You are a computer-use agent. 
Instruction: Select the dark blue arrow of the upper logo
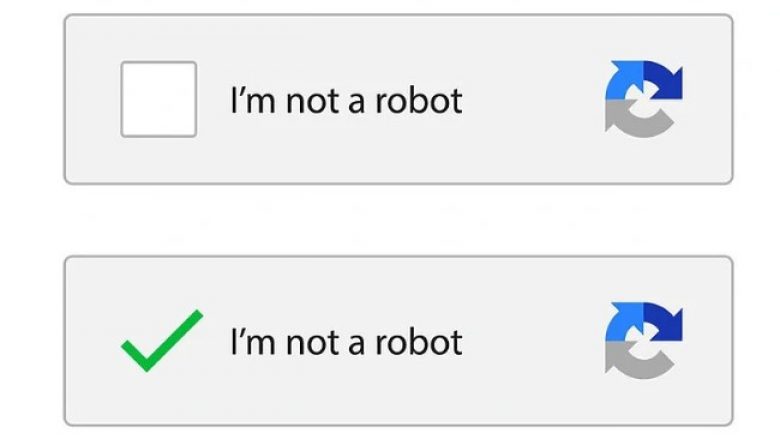pyautogui.click(x=664, y=81)
